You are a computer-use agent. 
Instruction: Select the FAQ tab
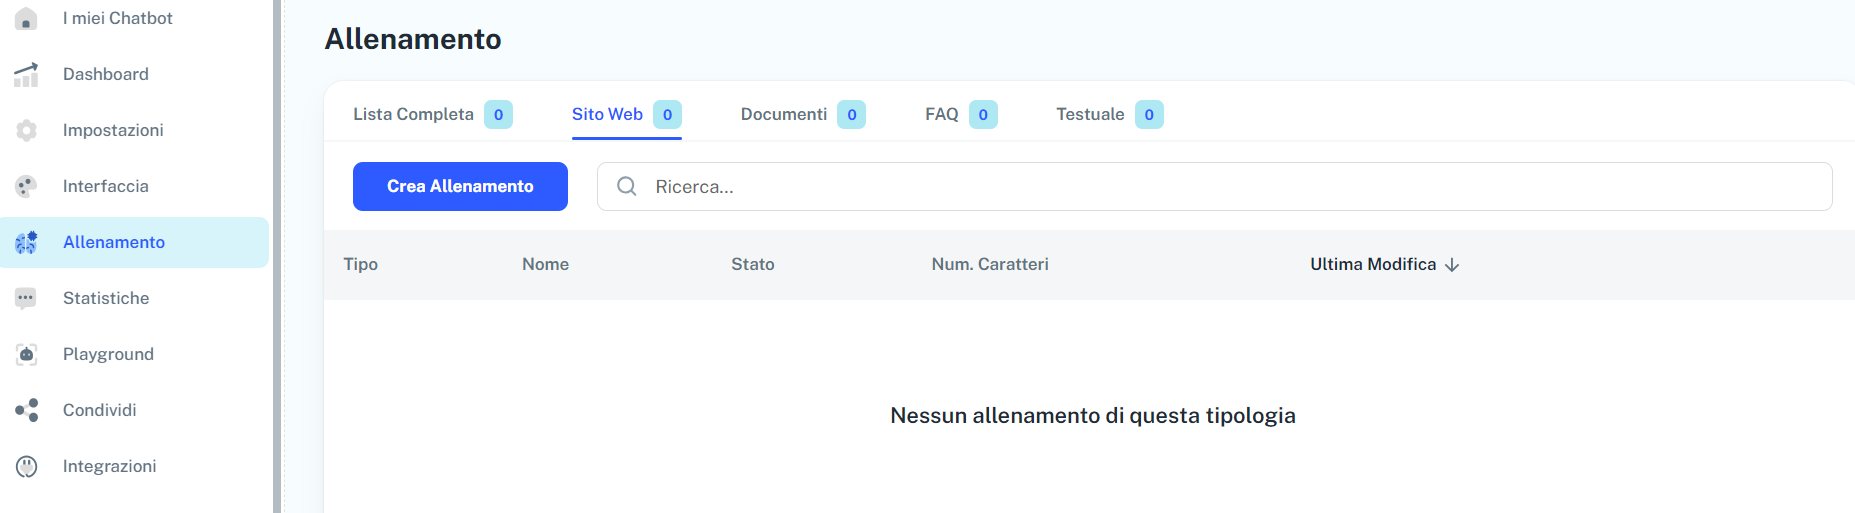coord(941,115)
